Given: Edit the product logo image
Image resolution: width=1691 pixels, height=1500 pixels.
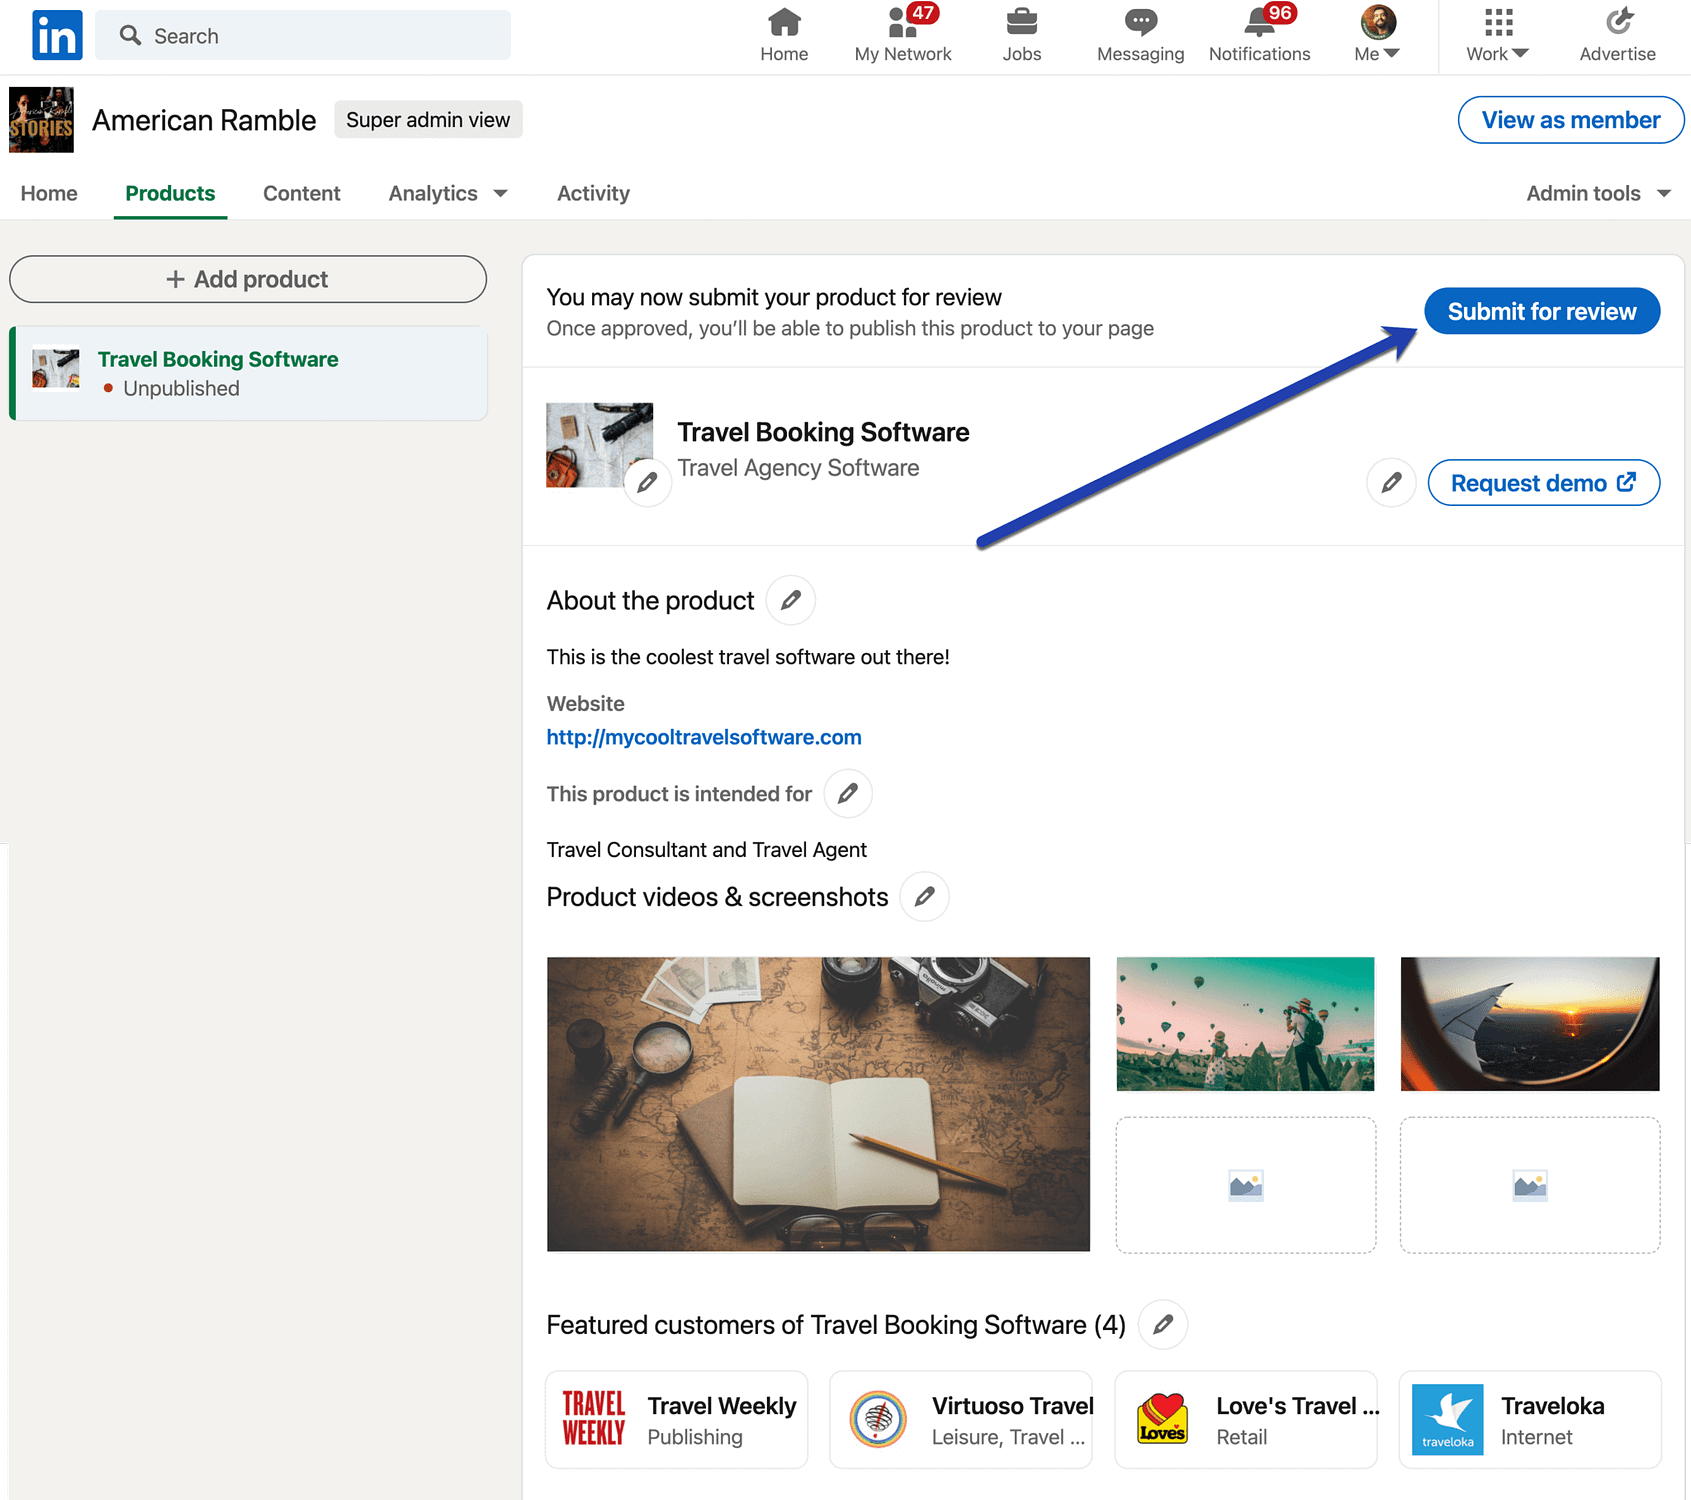Looking at the screenshot, I should [x=648, y=482].
